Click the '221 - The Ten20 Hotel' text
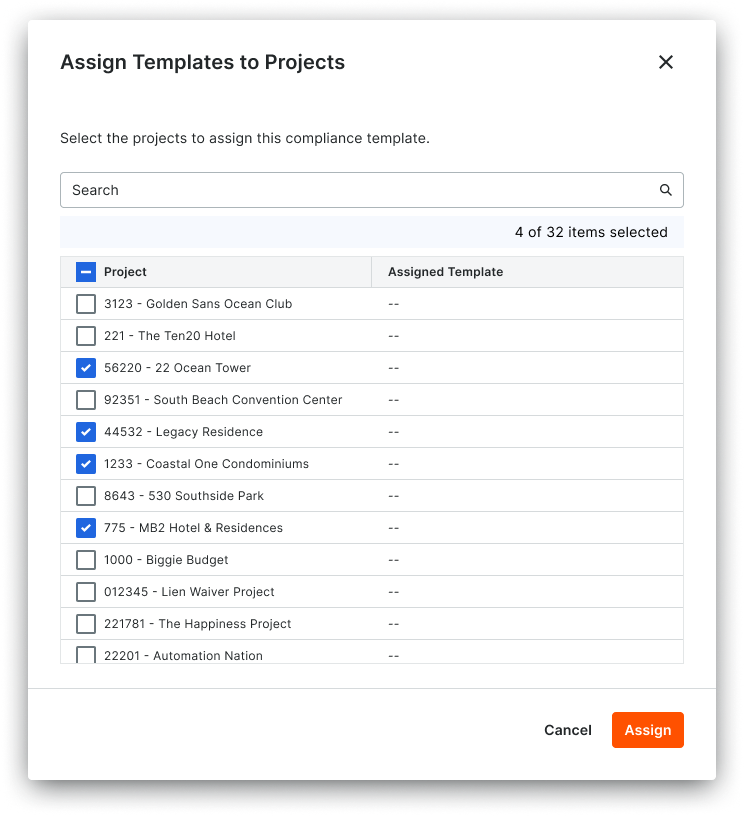Viewport: 744px width, 816px height. coord(170,336)
